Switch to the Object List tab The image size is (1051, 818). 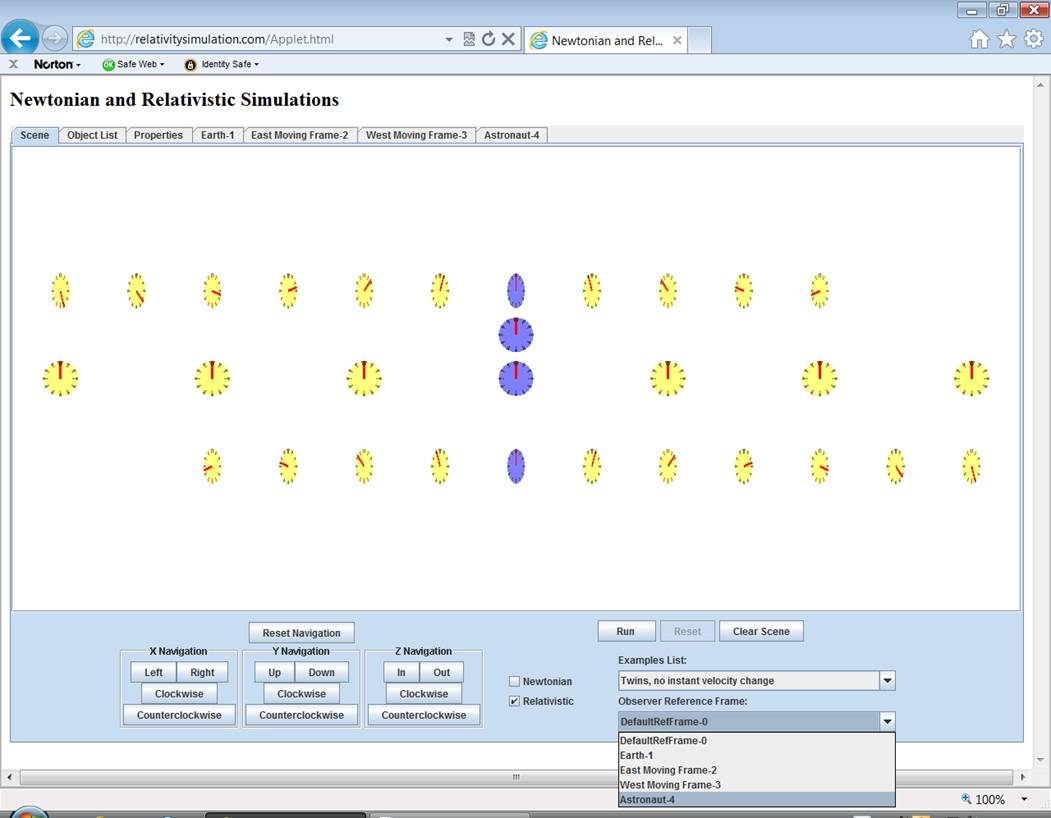(92, 135)
